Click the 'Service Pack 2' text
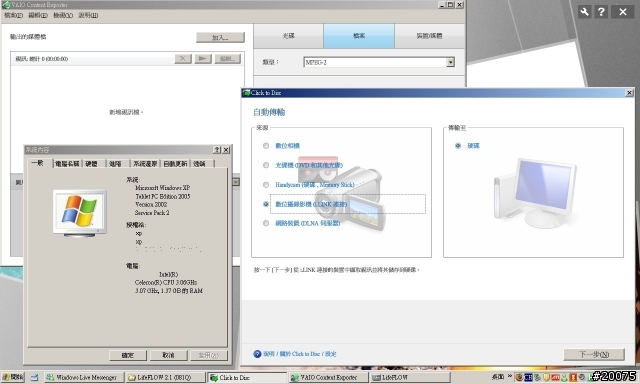The width and height of the screenshot is (640, 384). tap(152, 213)
